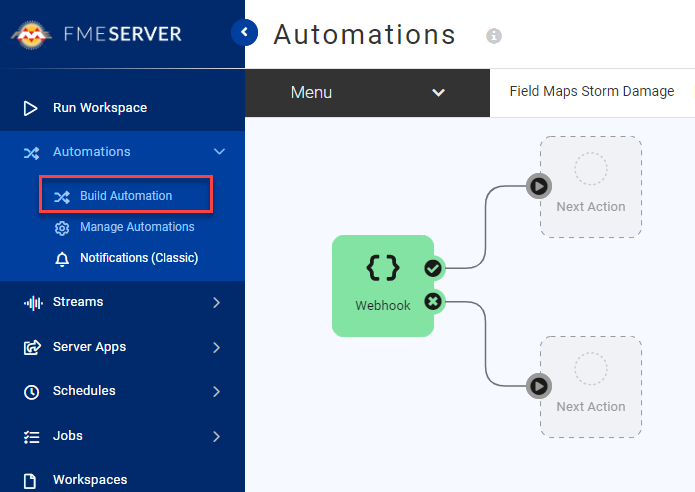Click the Webhook success checkmark port
Screen dimensions: 695x492
click(x=433, y=268)
